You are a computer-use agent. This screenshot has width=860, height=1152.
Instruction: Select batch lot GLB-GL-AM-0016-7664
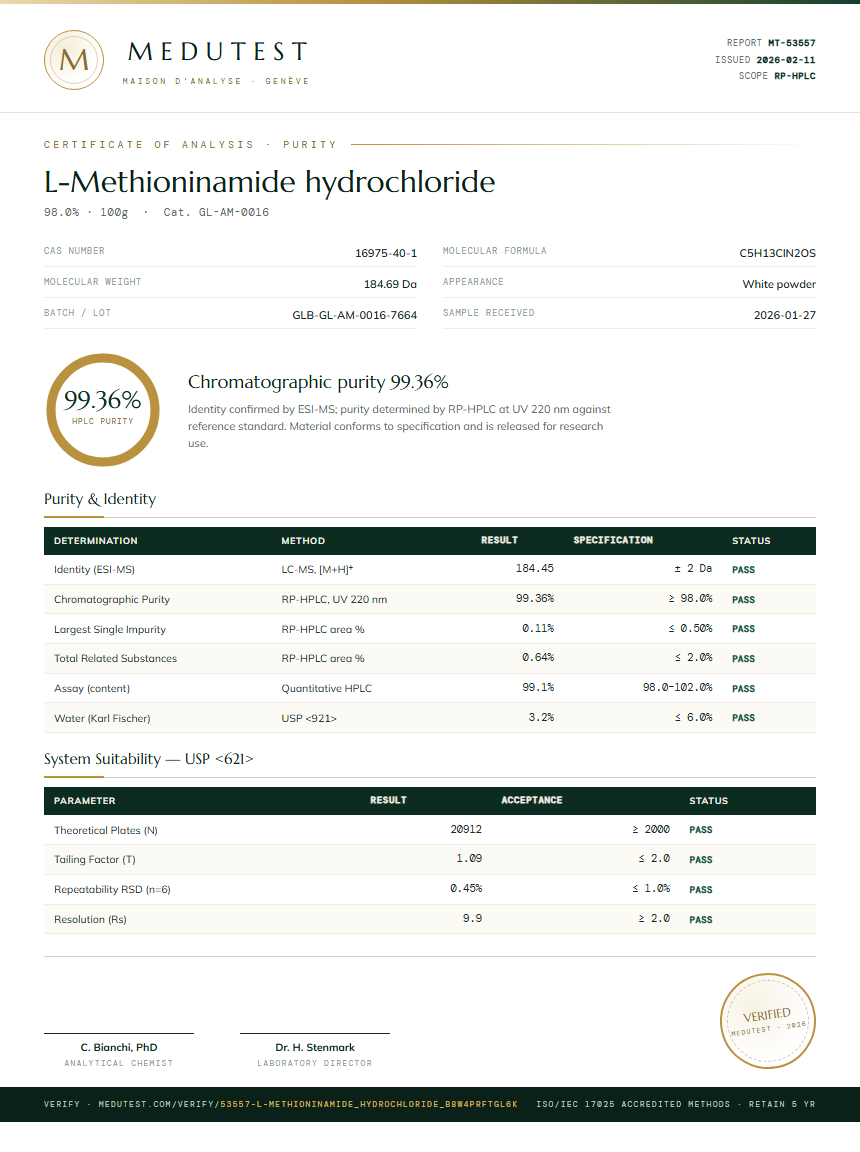pos(354,315)
